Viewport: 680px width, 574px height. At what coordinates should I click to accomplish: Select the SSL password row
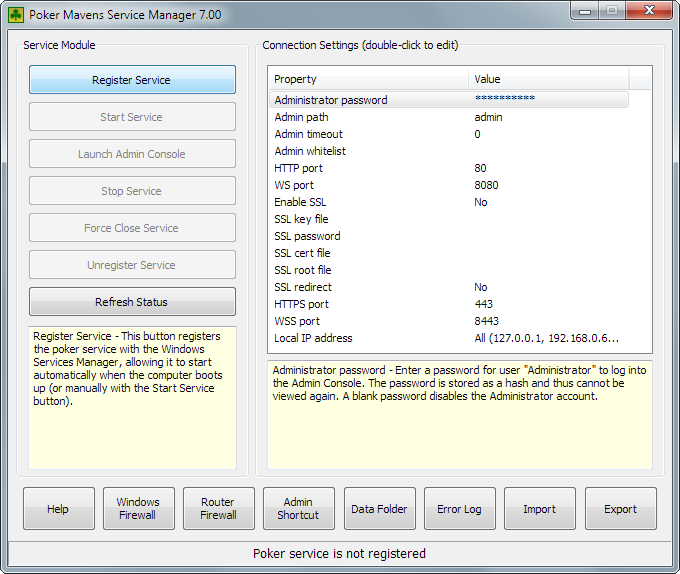pyautogui.click(x=448, y=236)
